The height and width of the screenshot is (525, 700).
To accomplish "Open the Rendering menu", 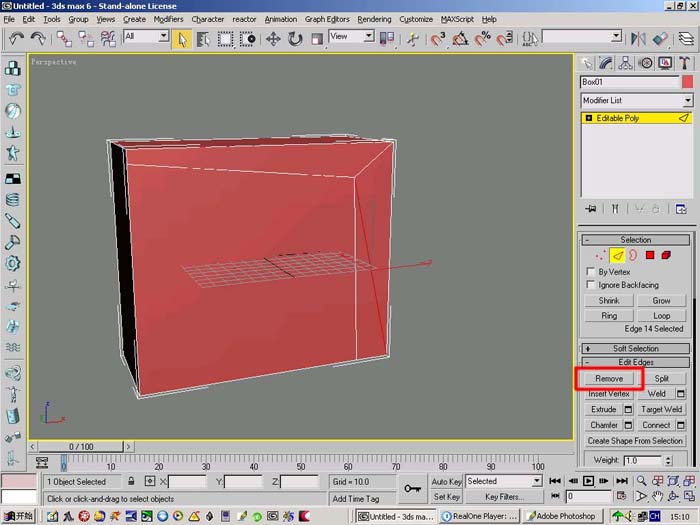I will coord(374,19).
